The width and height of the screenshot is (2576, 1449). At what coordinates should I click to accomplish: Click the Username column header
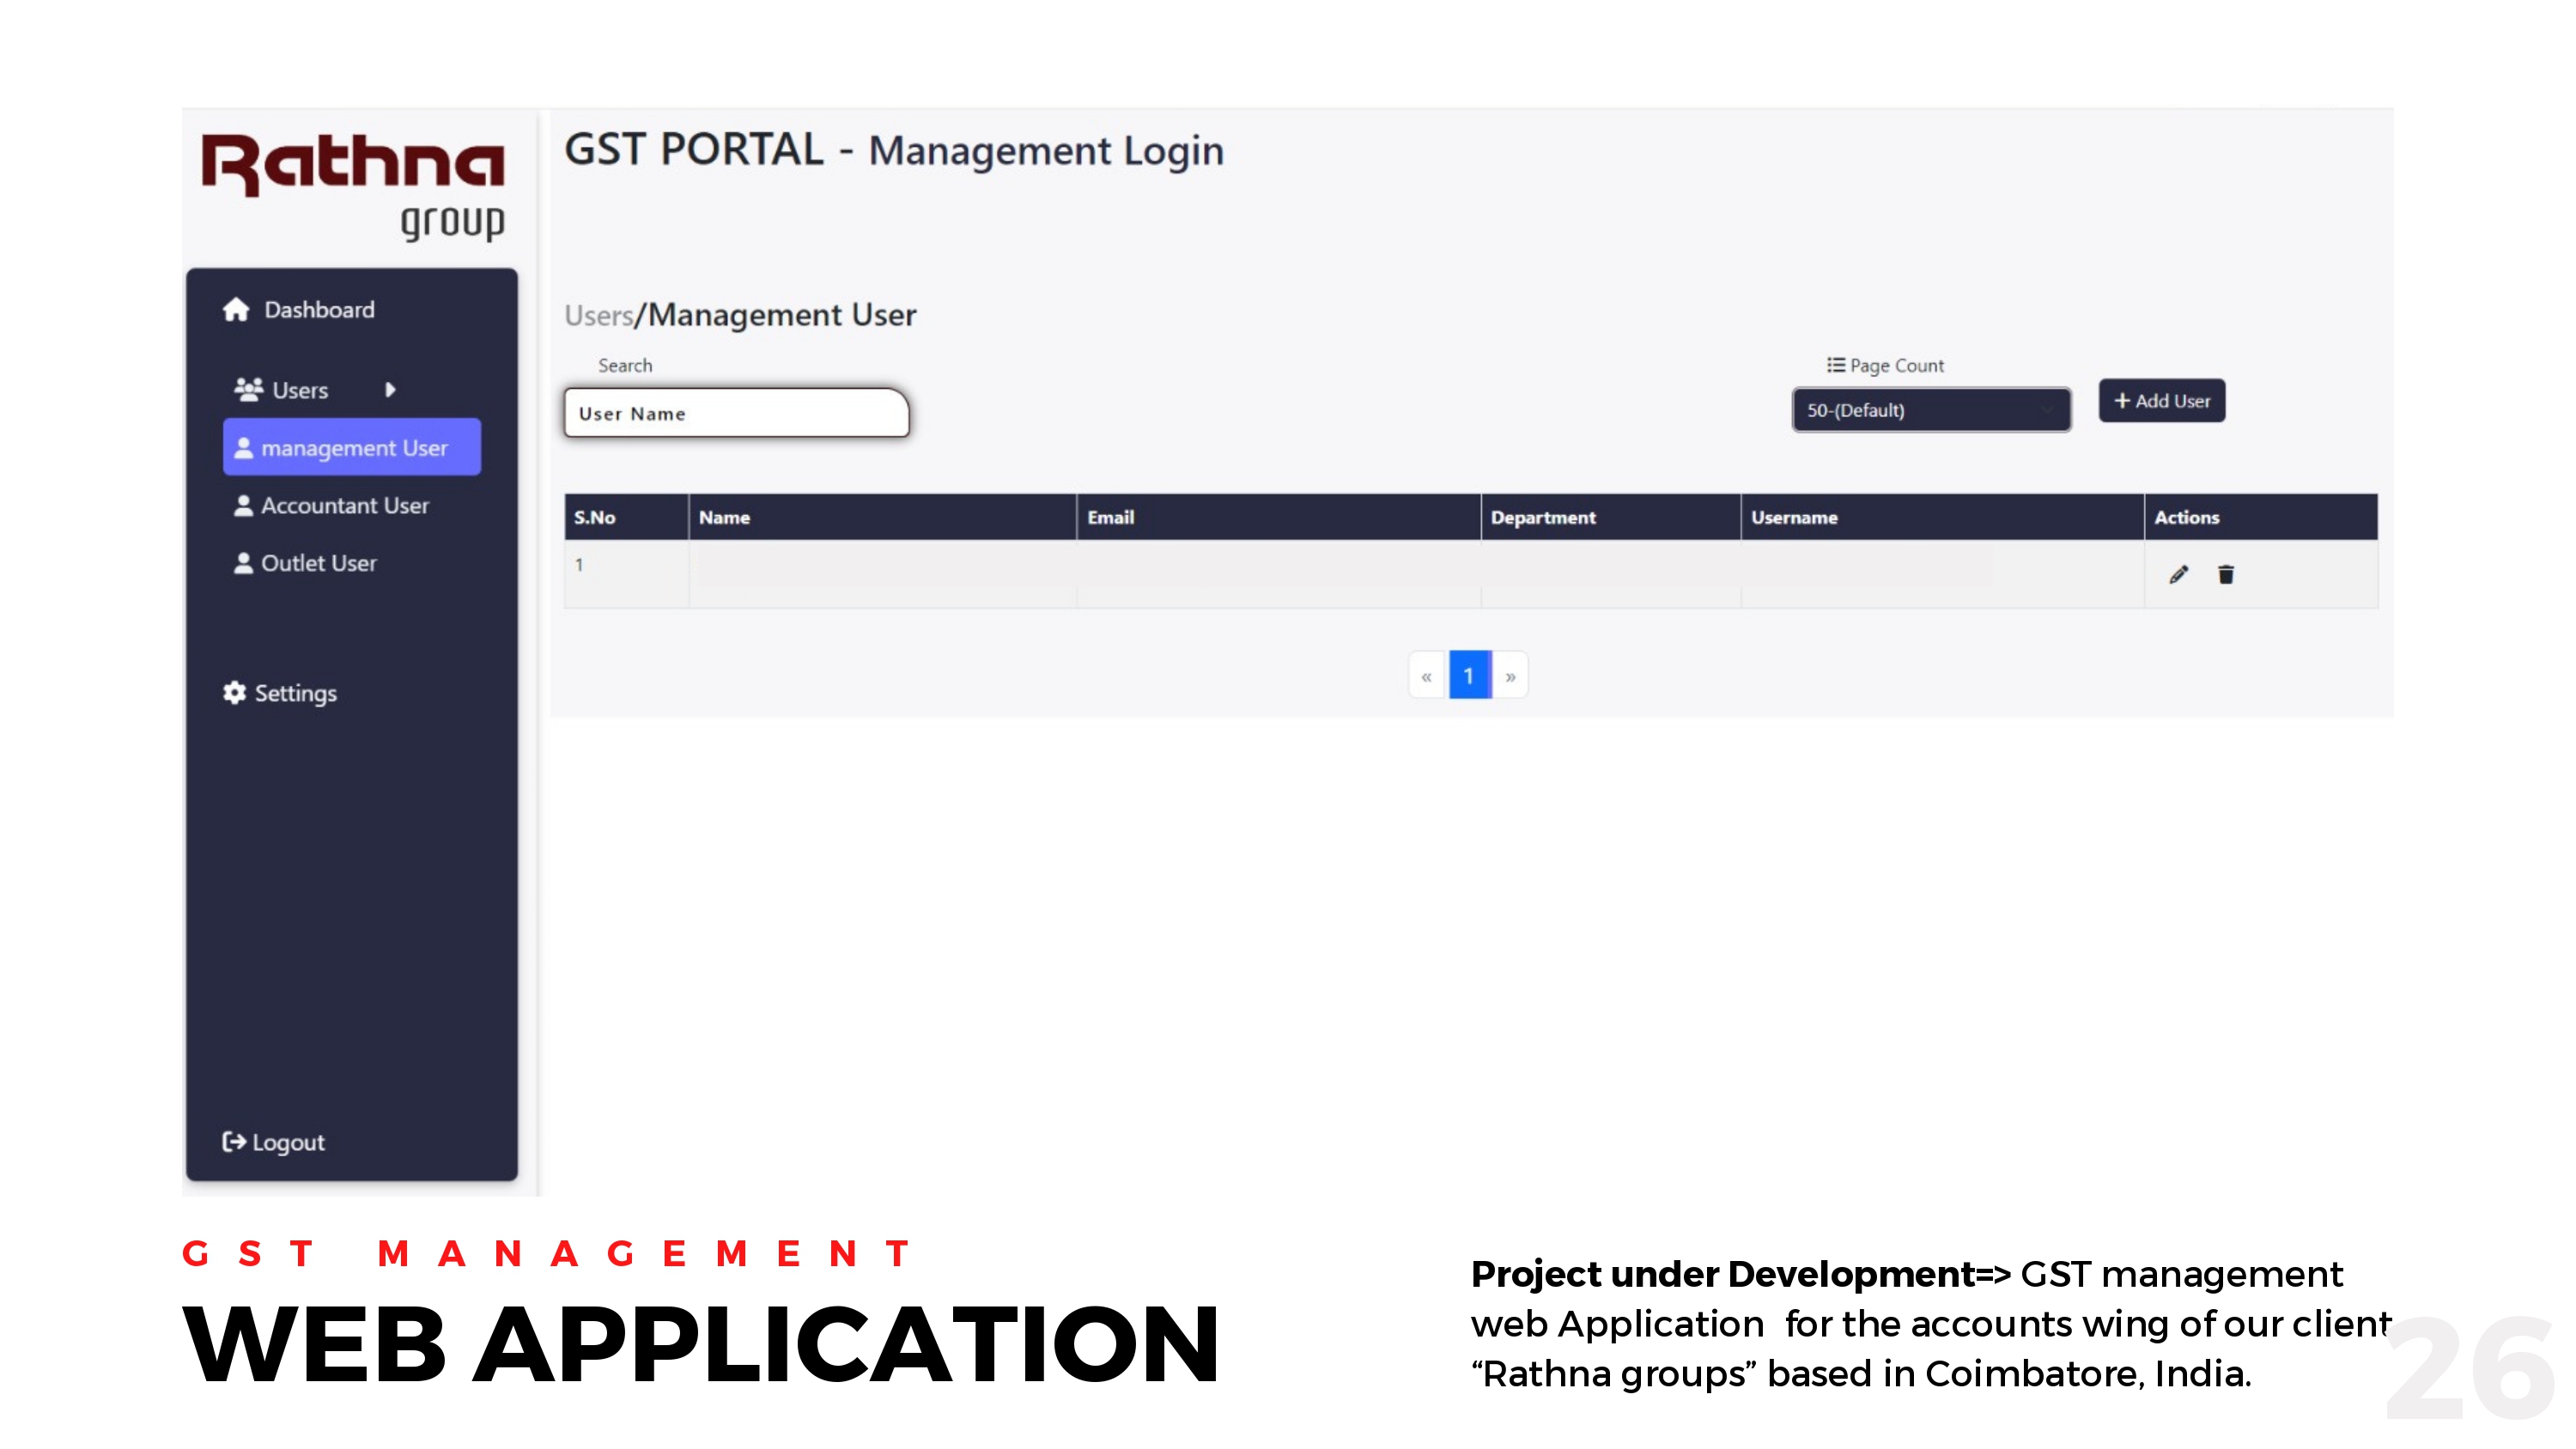click(x=1794, y=517)
